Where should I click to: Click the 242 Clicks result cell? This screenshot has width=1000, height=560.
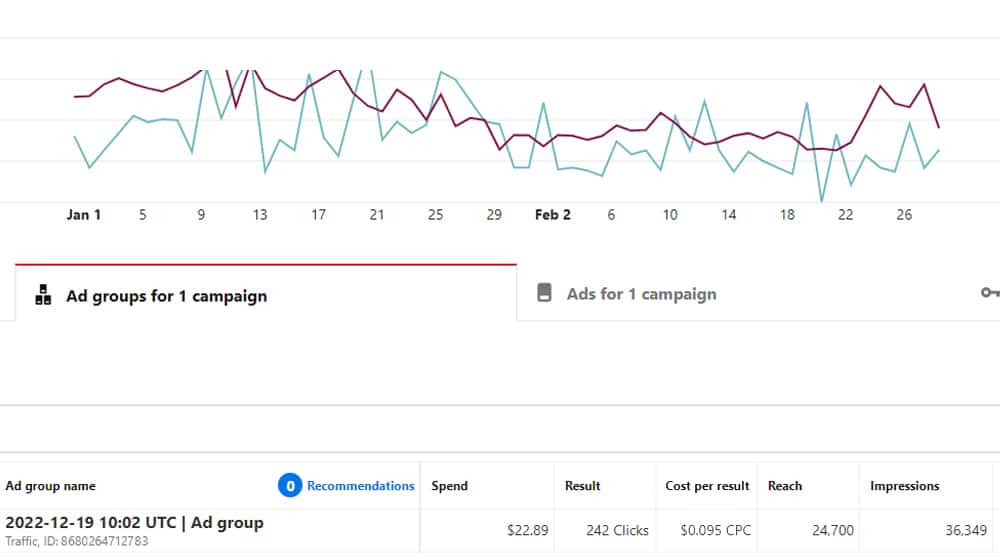[x=617, y=530]
